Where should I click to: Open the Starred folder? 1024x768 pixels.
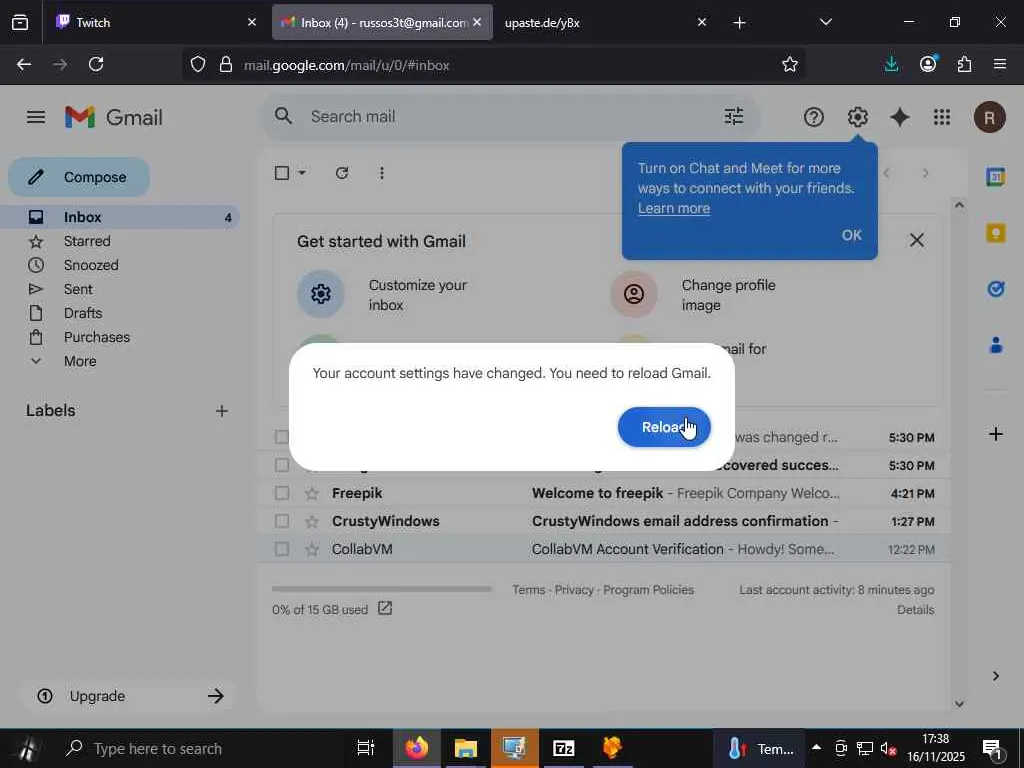pos(87,241)
